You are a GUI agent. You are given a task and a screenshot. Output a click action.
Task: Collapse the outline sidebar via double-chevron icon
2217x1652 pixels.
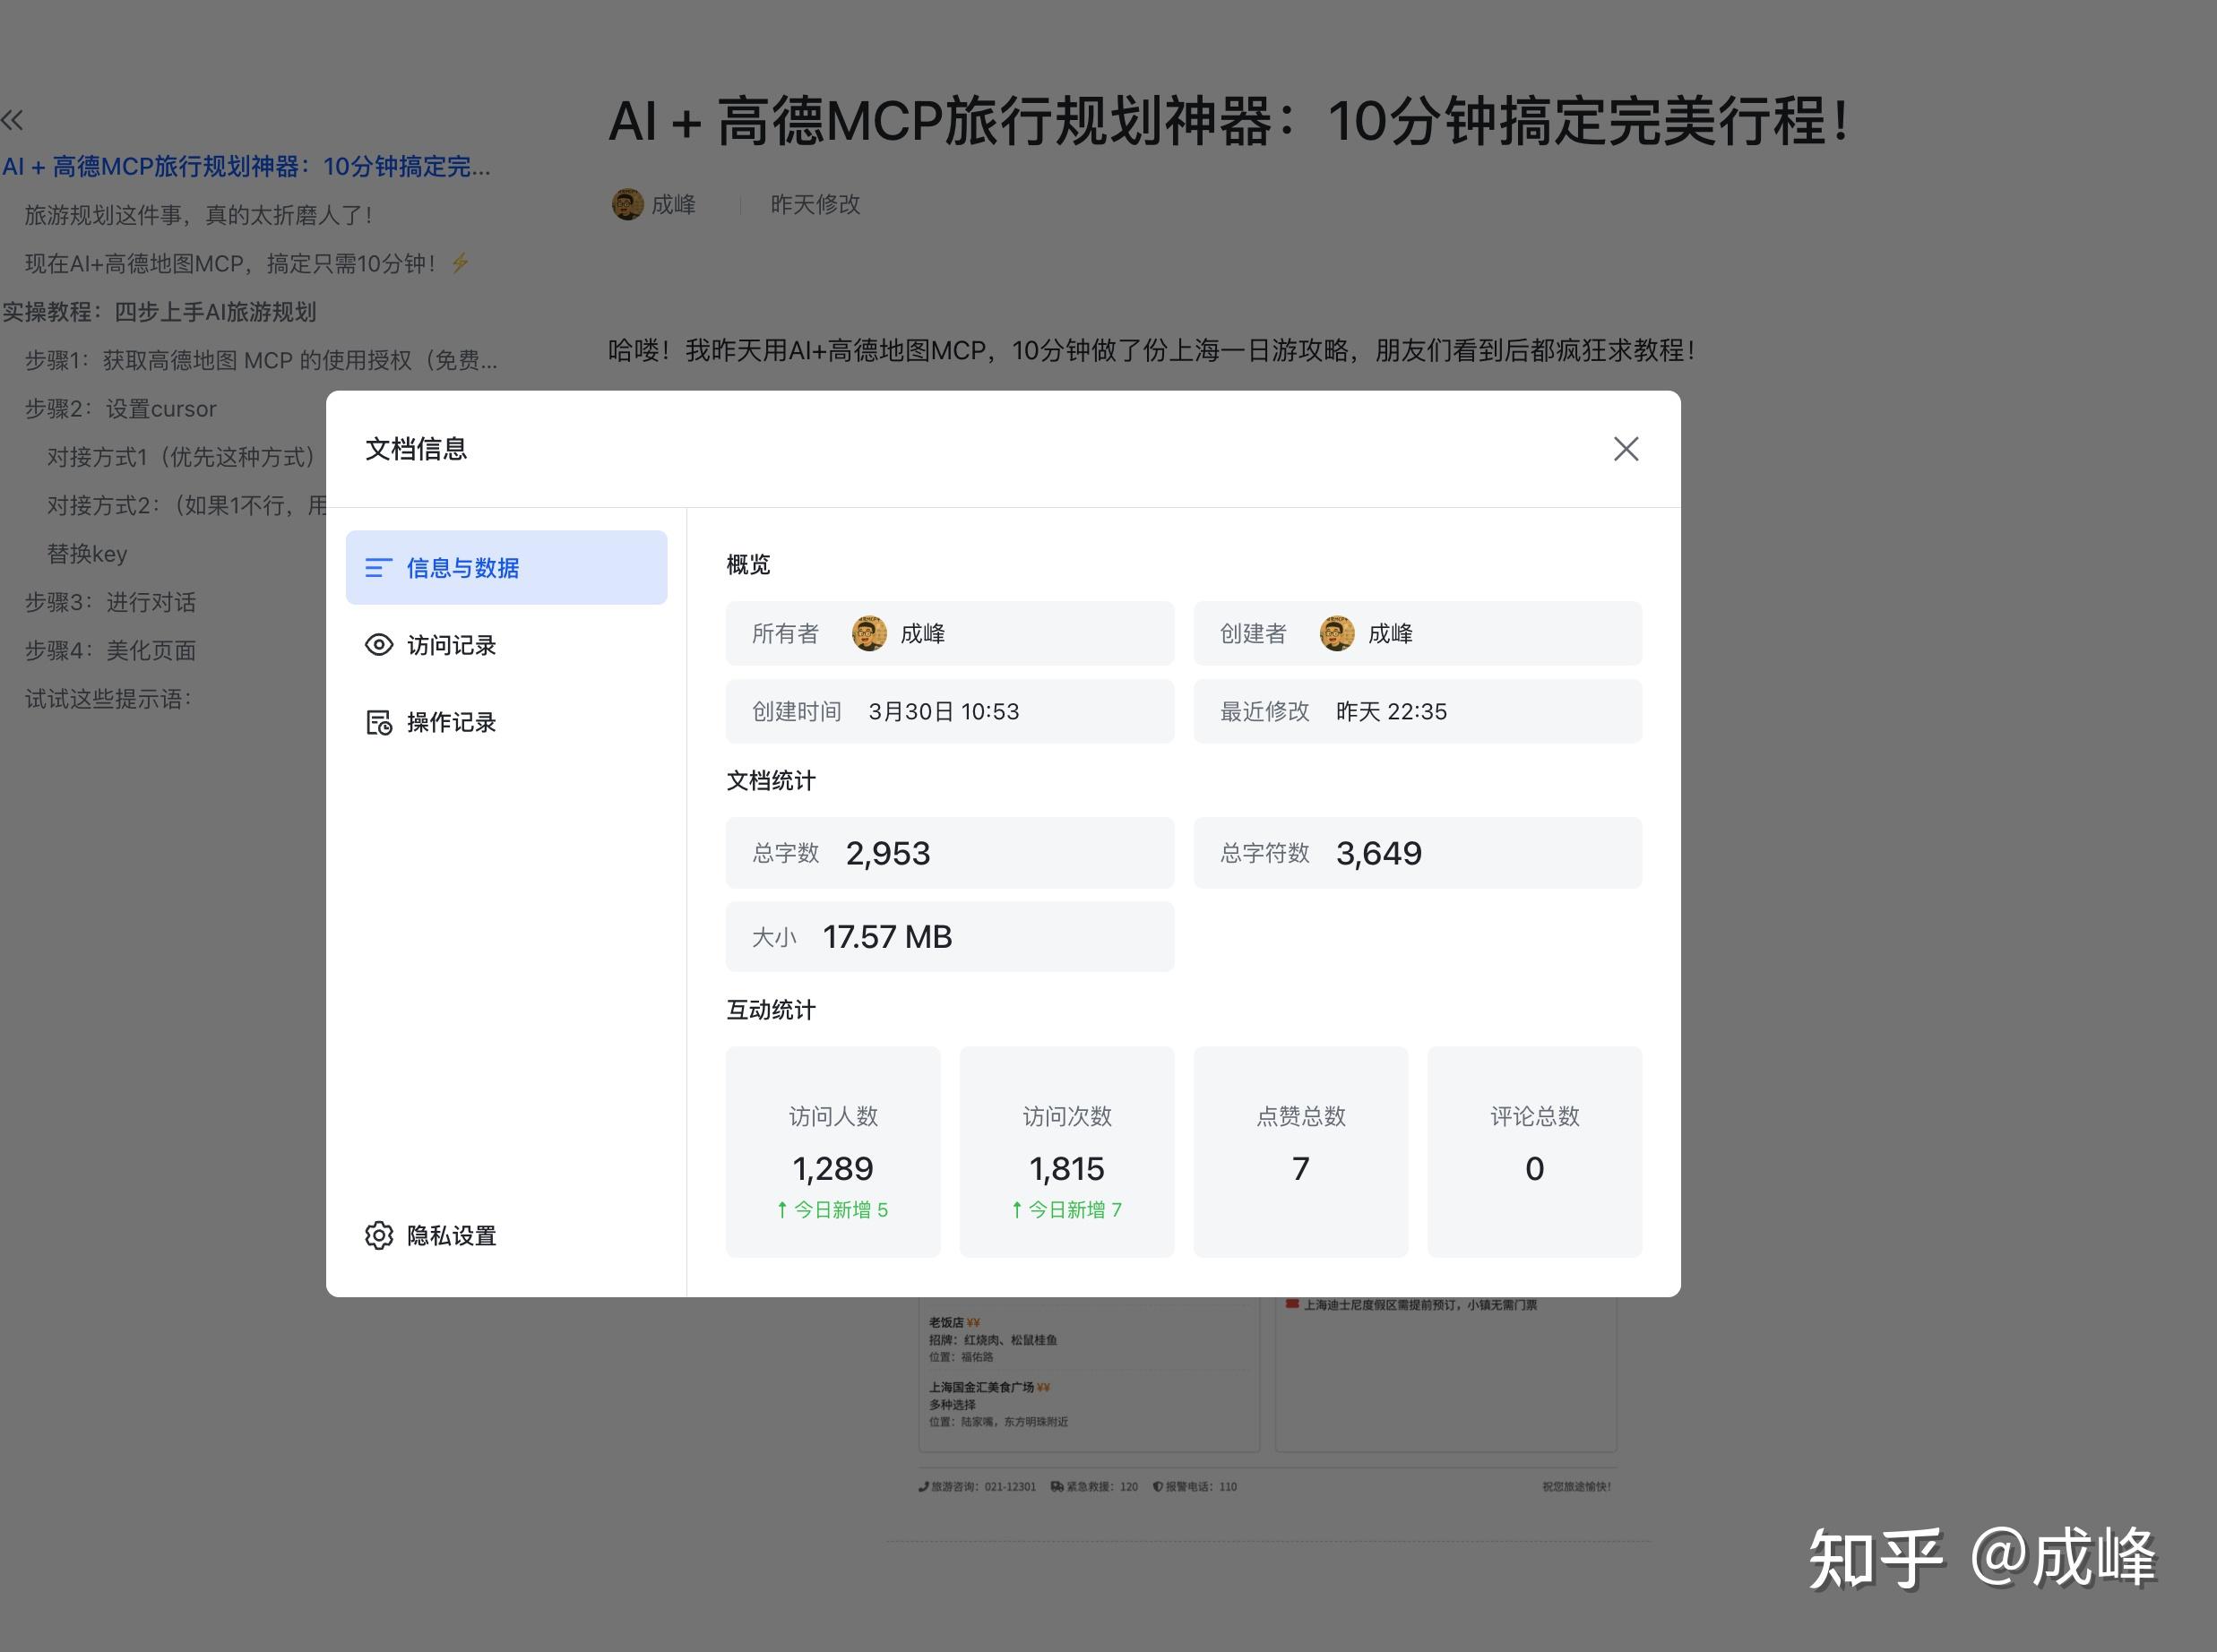[14, 119]
